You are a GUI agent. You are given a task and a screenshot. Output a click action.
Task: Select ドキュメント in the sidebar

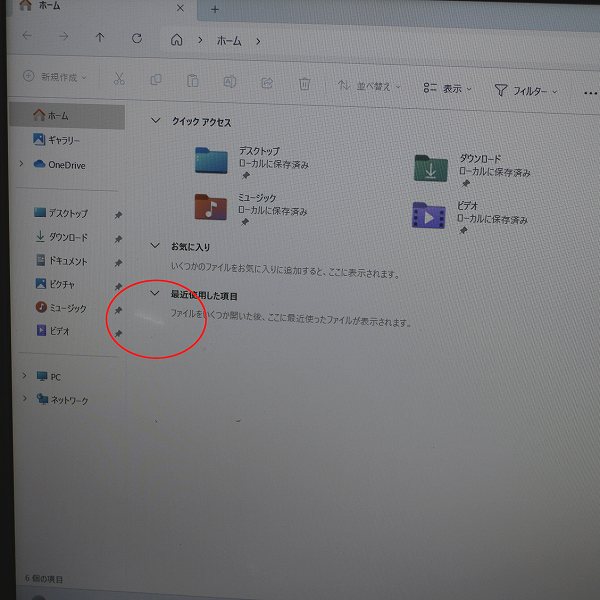pyautogui.click(x=66, y=261)
